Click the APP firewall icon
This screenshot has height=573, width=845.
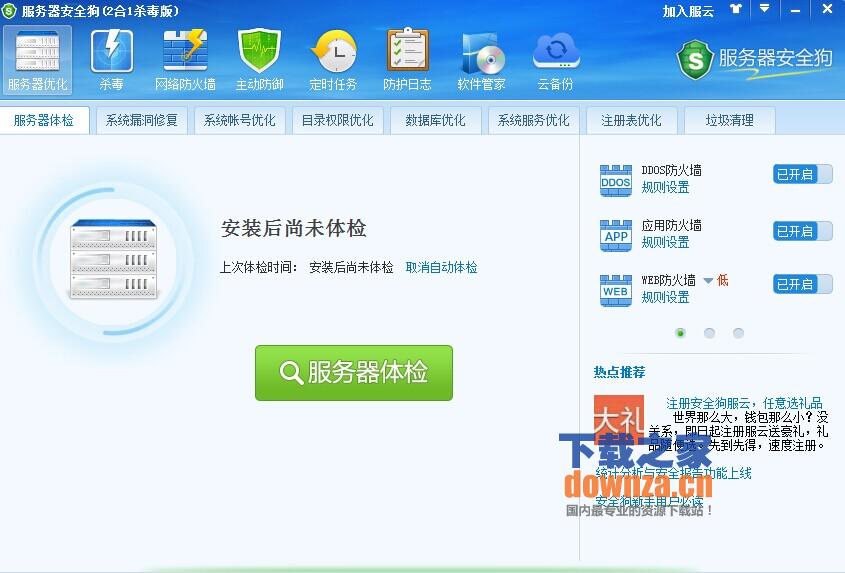[615, 236]
